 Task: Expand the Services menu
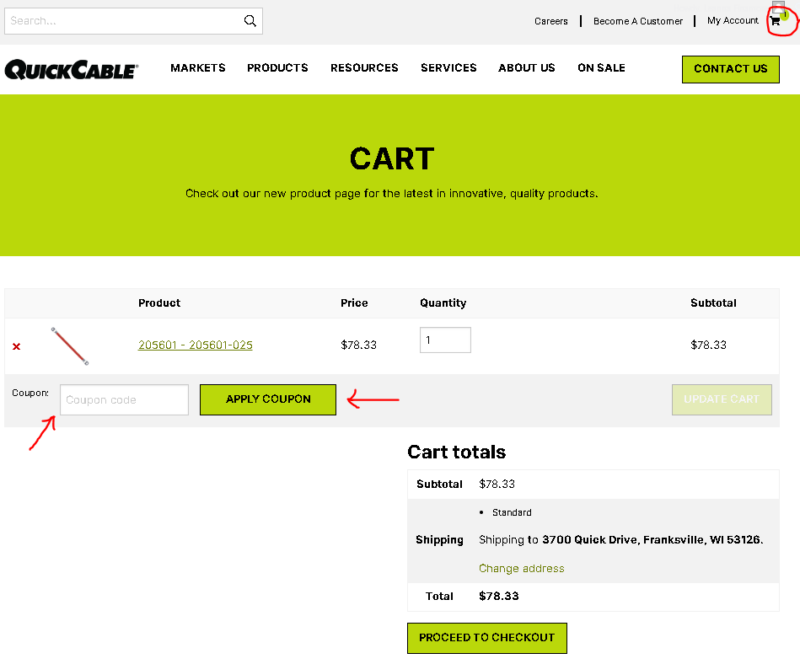coord(448,68)
